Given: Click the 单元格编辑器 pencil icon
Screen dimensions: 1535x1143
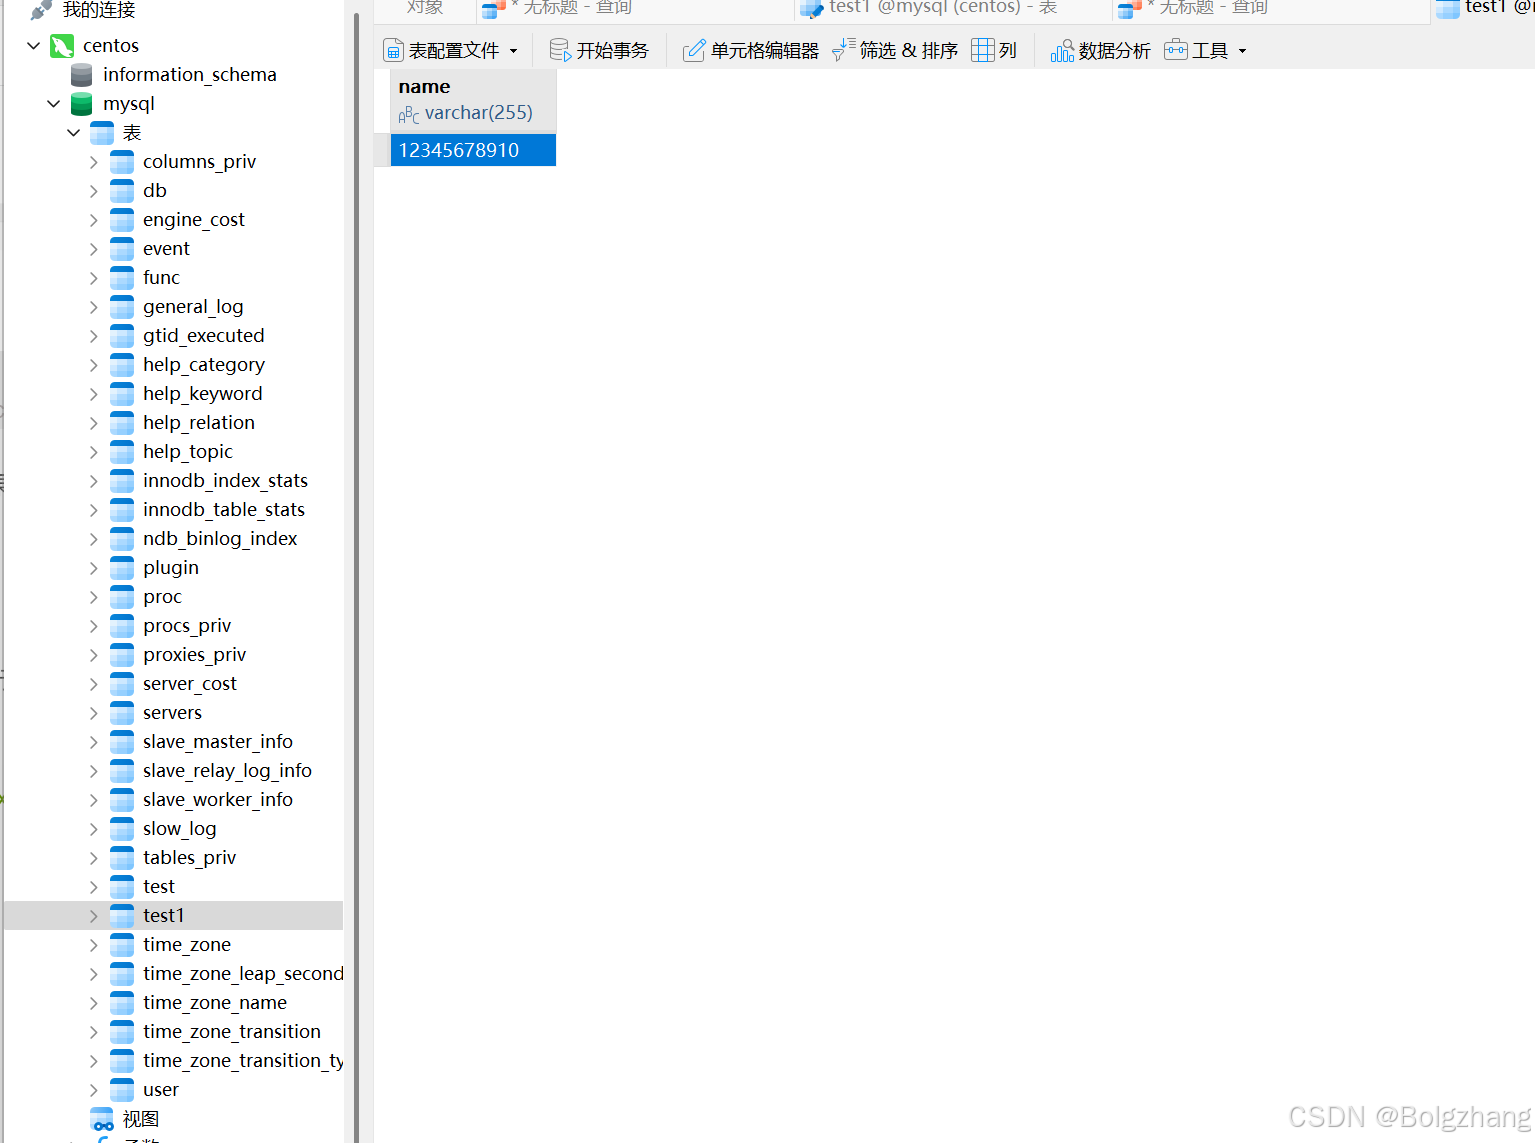Looking at the screenshot, I should point(694,50).
